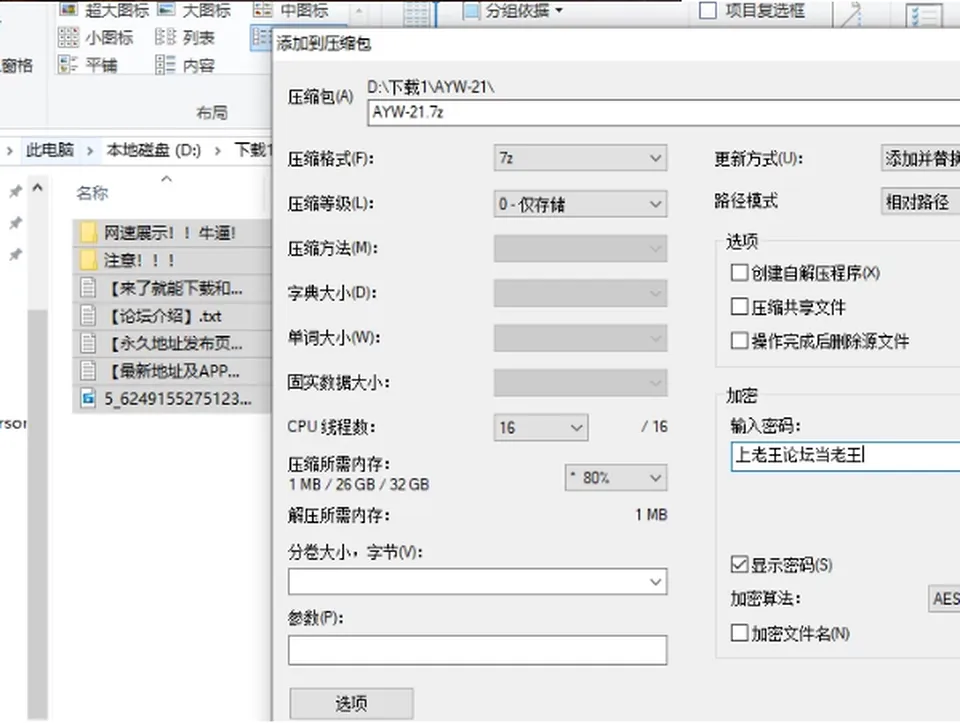Enable the 加密文件名 checkbox
Viewport: 960px width, 723px height.
pos(739,632)
